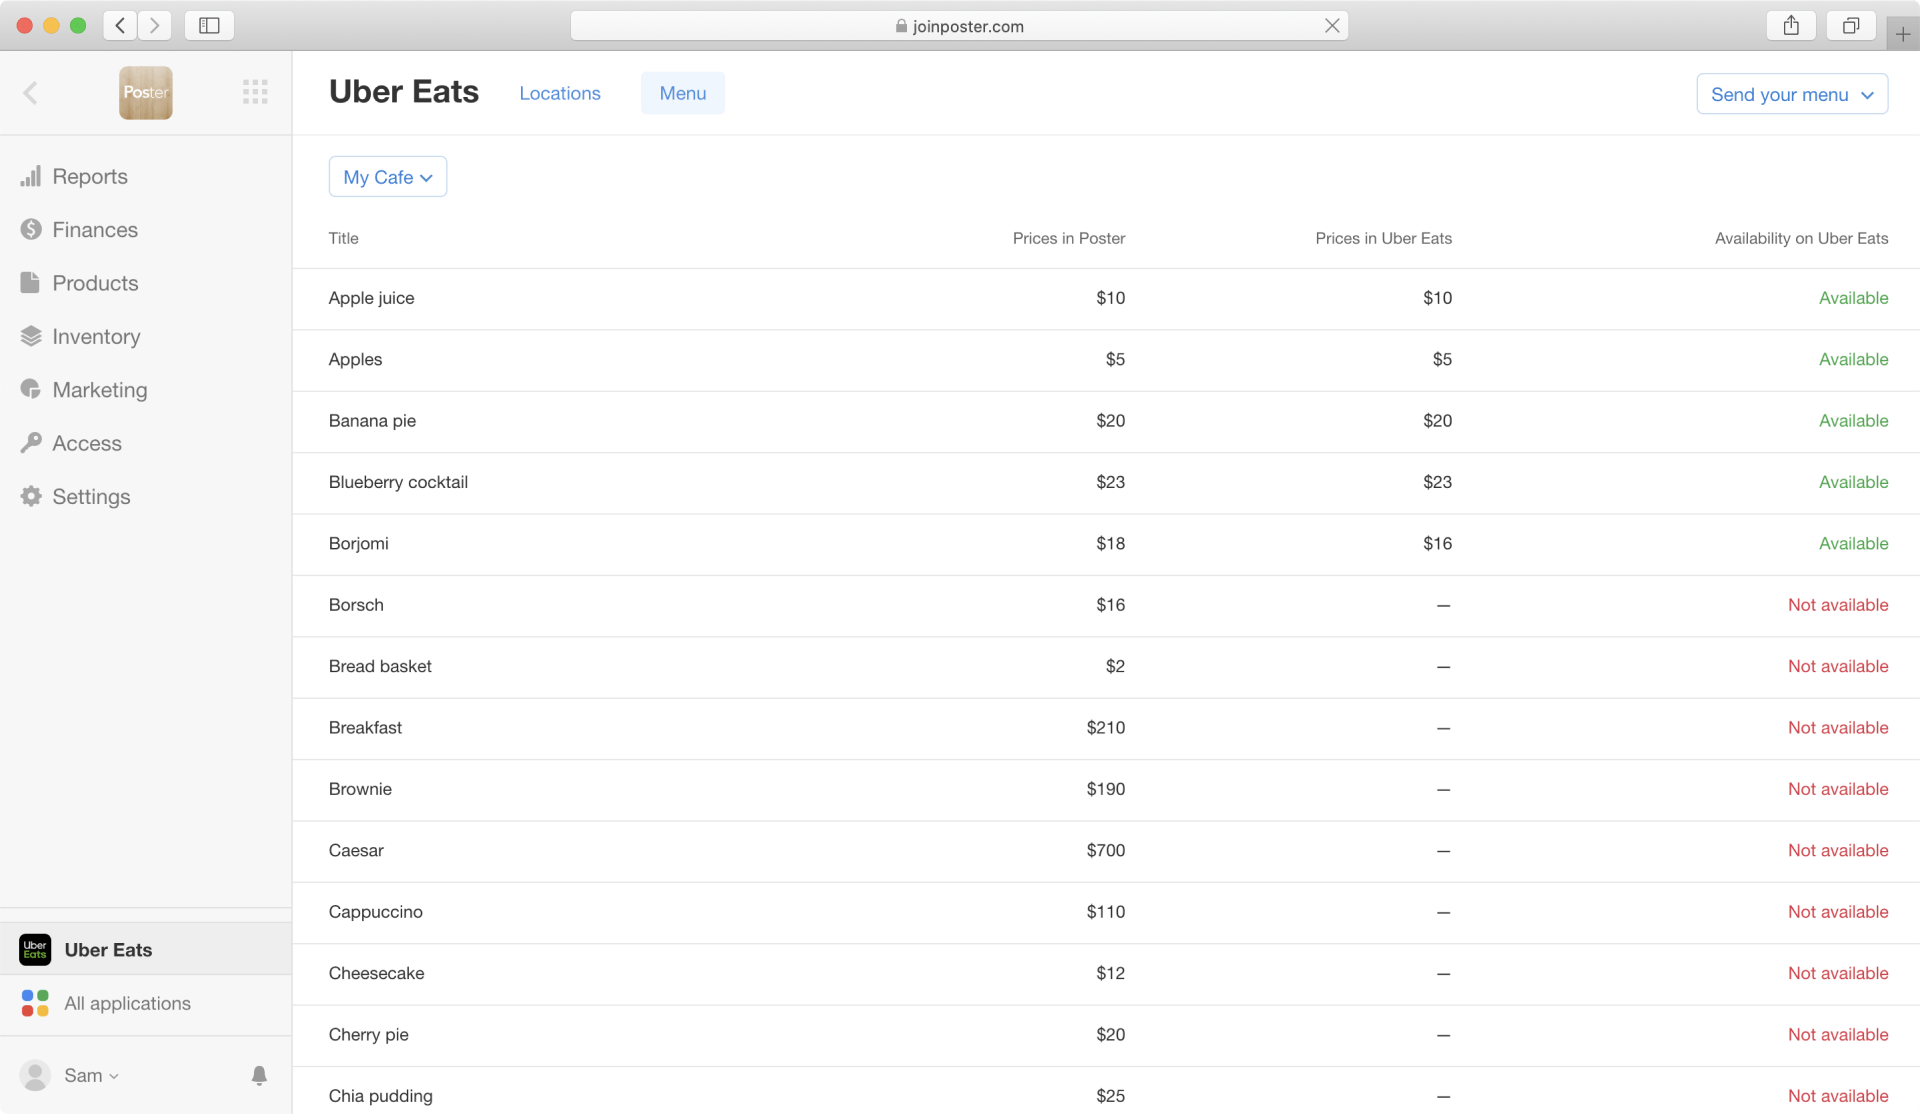Click the Poster logo icon

[x=146, y=93]
